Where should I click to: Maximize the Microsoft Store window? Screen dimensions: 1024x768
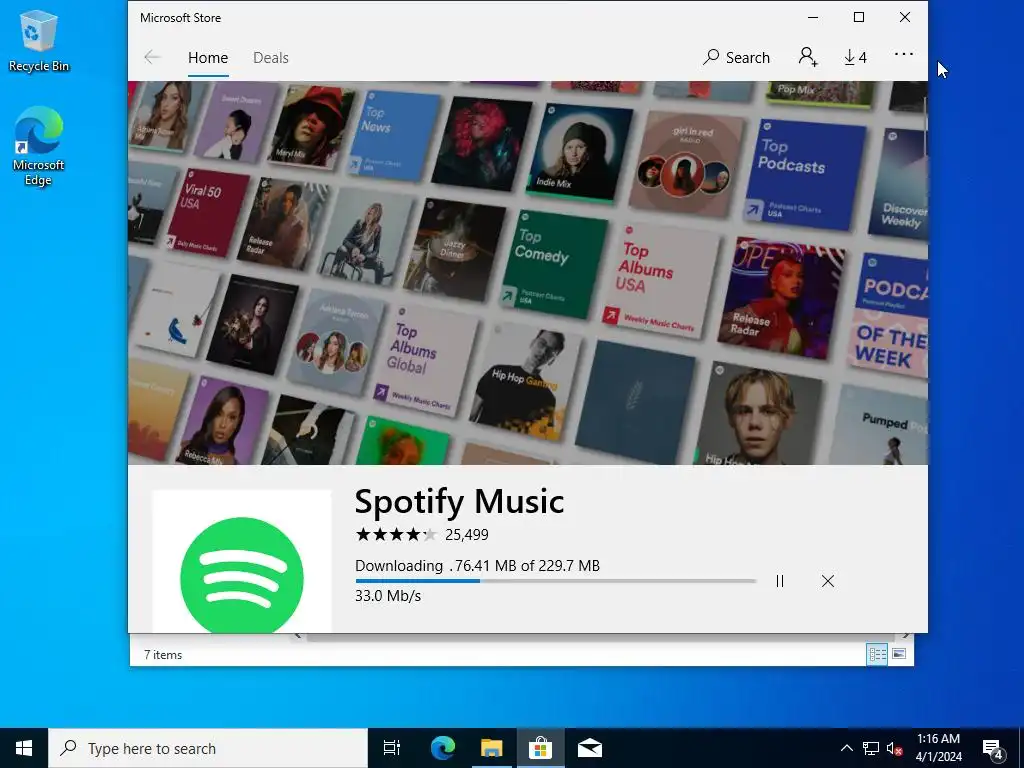[x=859, y=18]
